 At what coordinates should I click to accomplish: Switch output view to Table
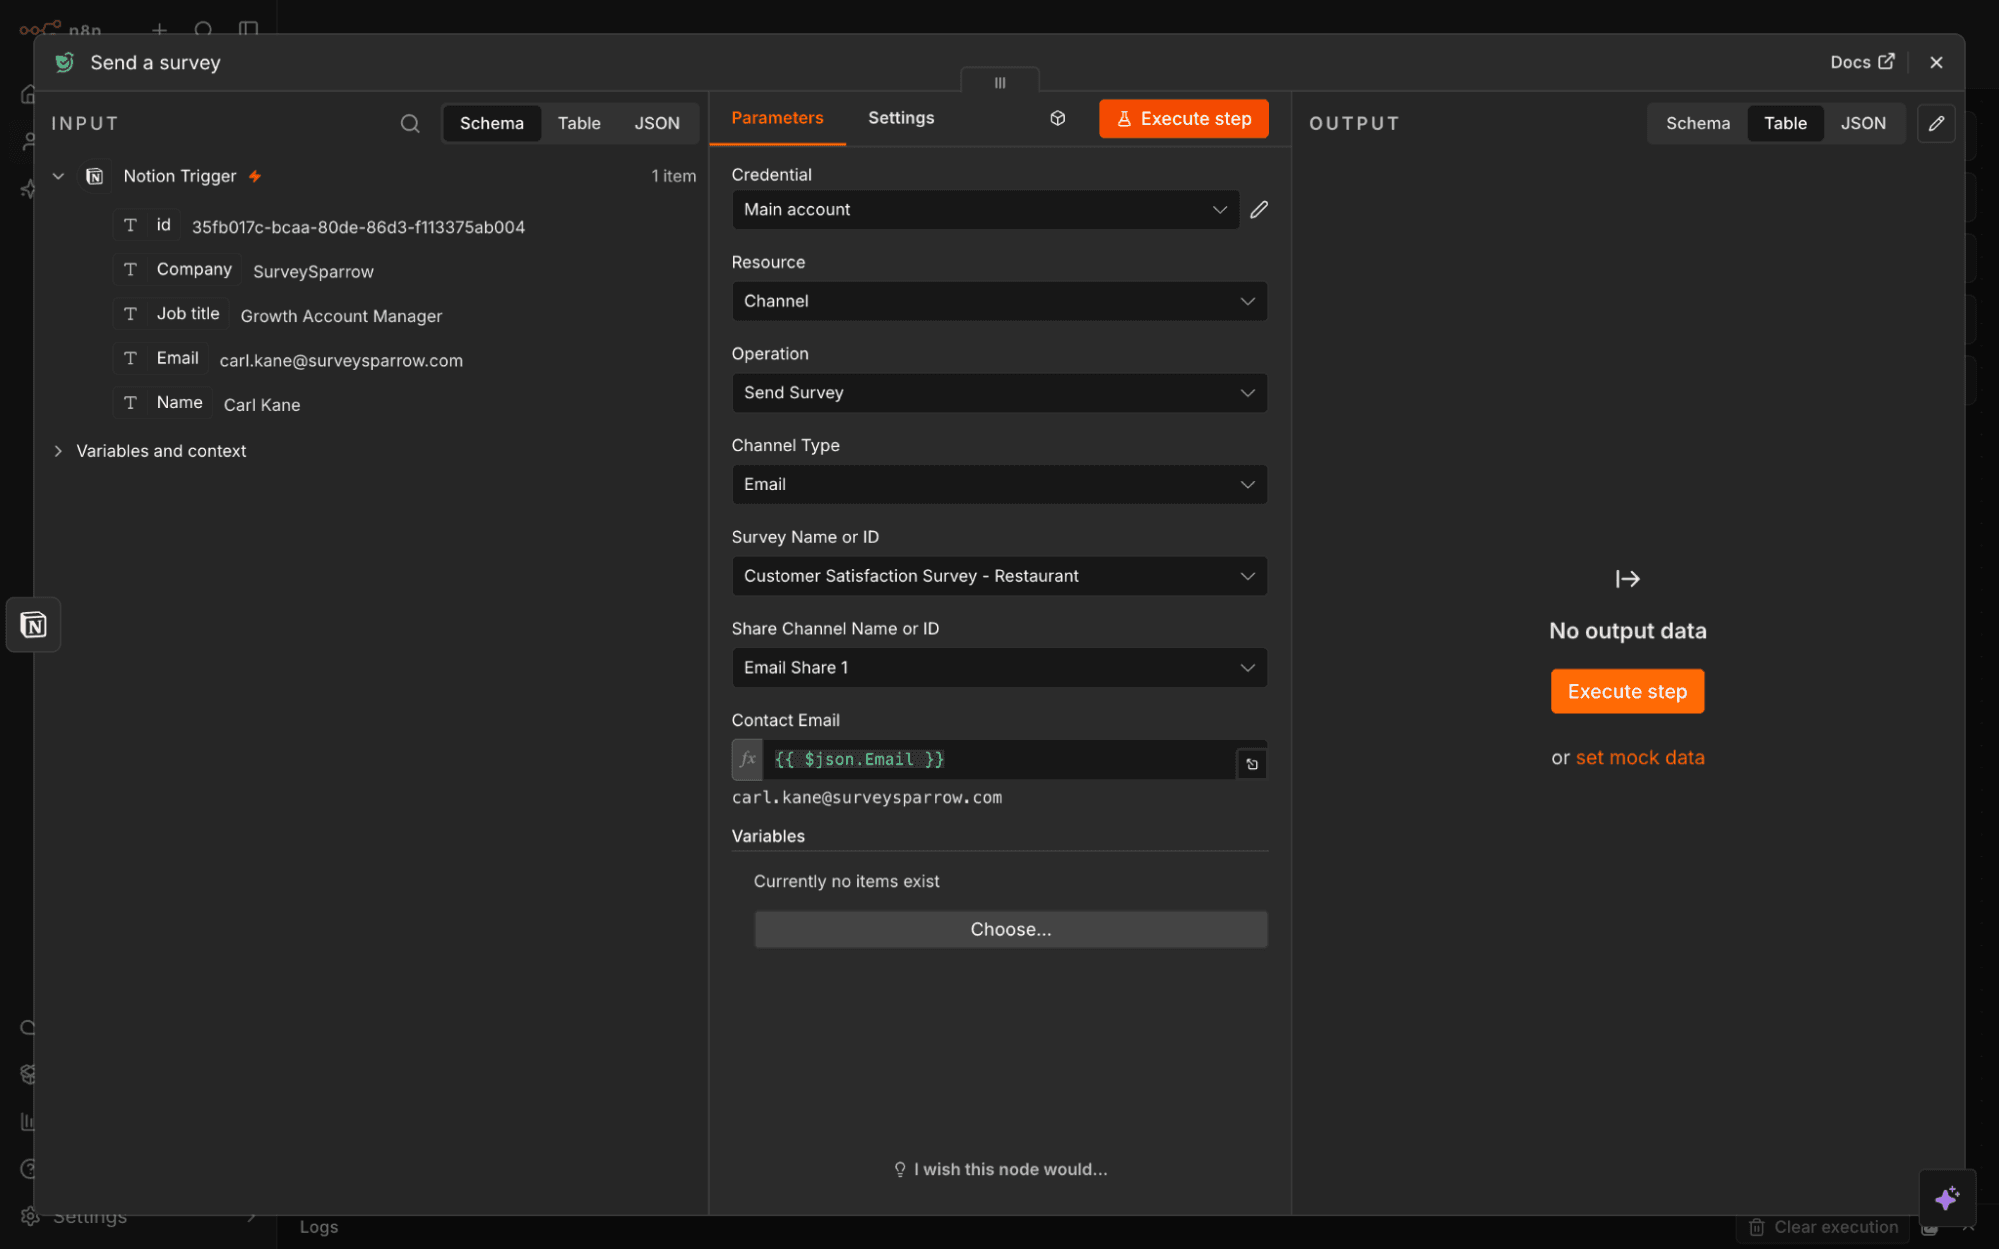point(1785,123)
